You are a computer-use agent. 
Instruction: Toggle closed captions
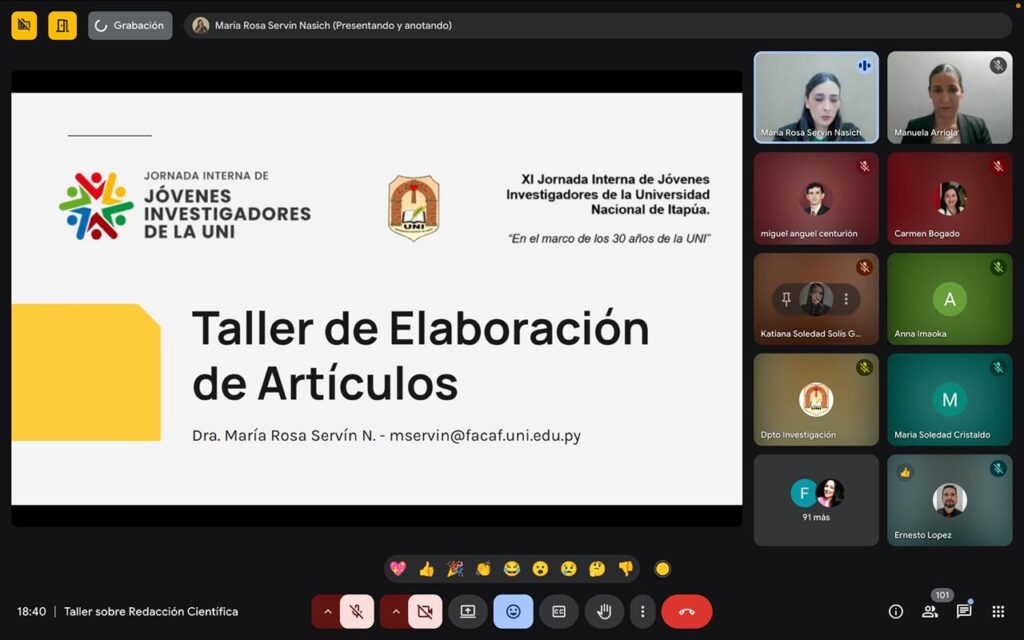559,611
